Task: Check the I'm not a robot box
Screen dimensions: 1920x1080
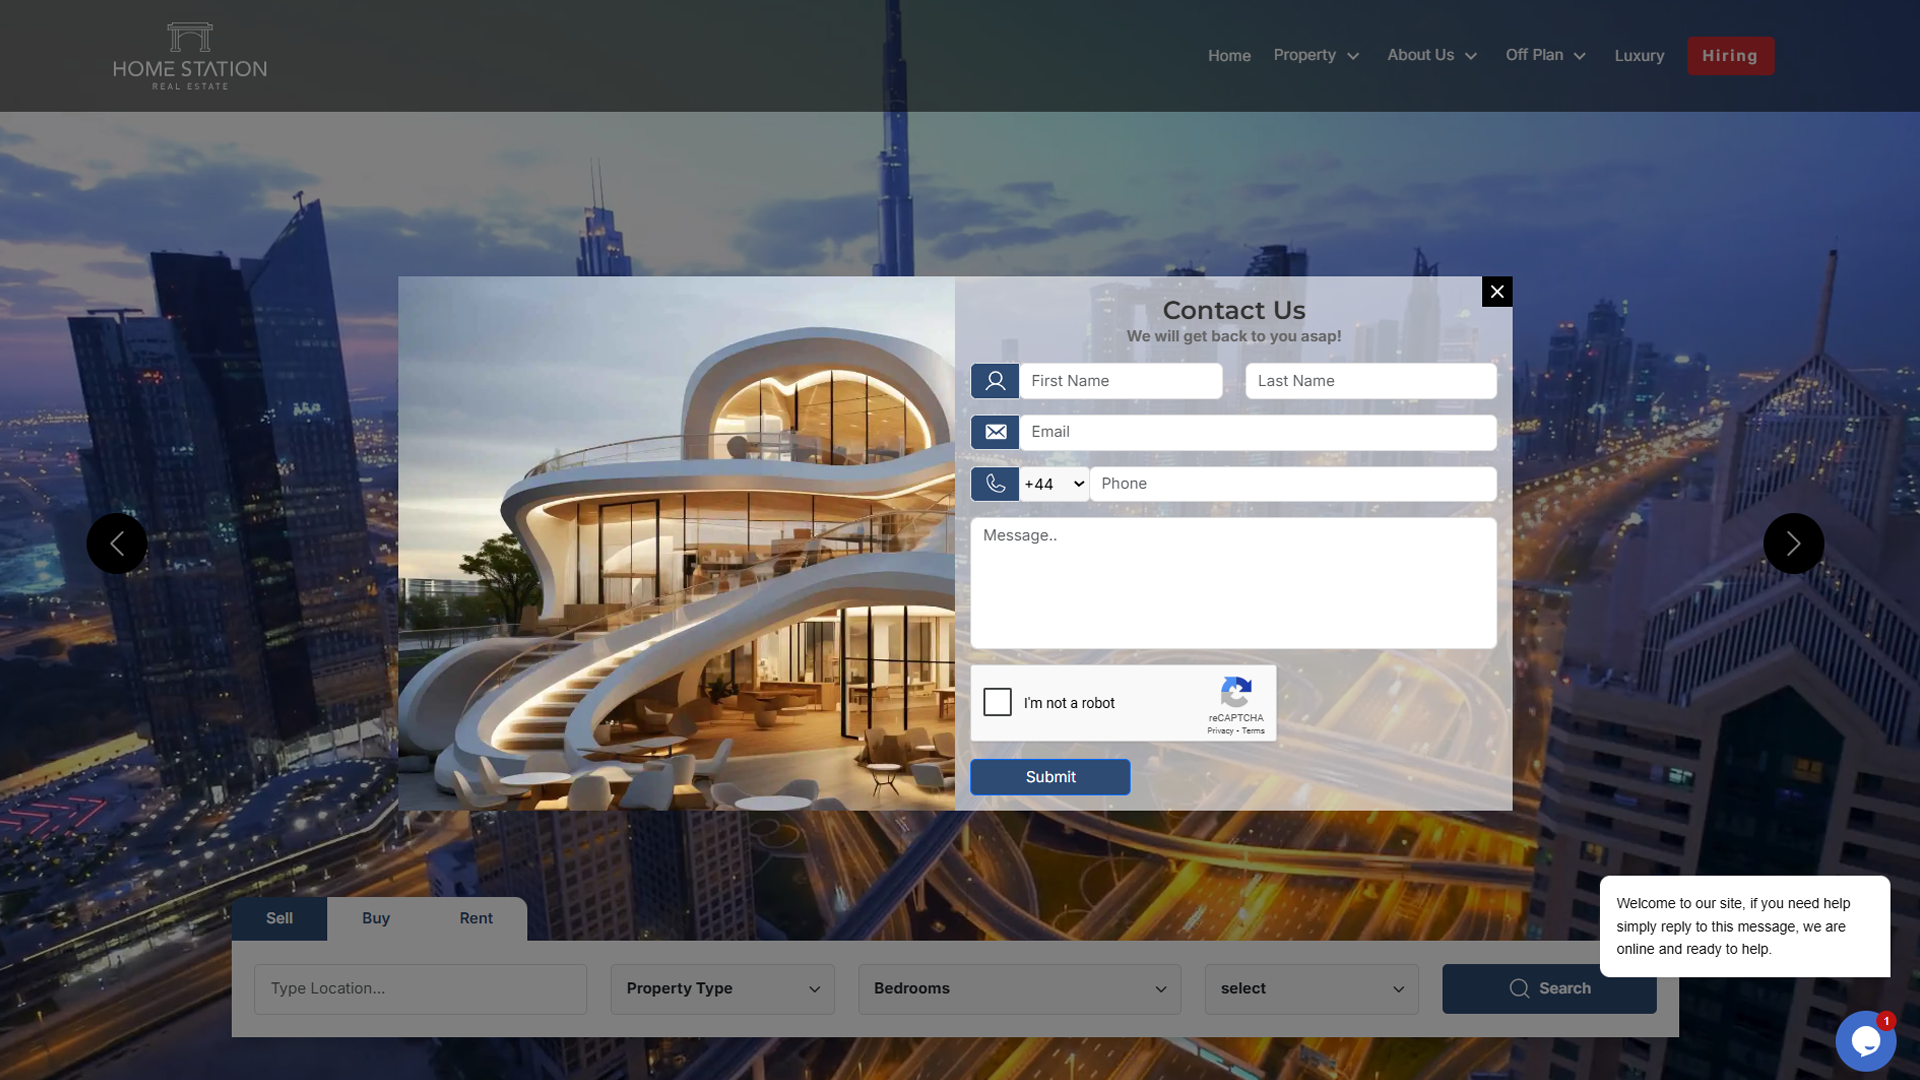Action: pyautogui.click(x=997, y=702)
